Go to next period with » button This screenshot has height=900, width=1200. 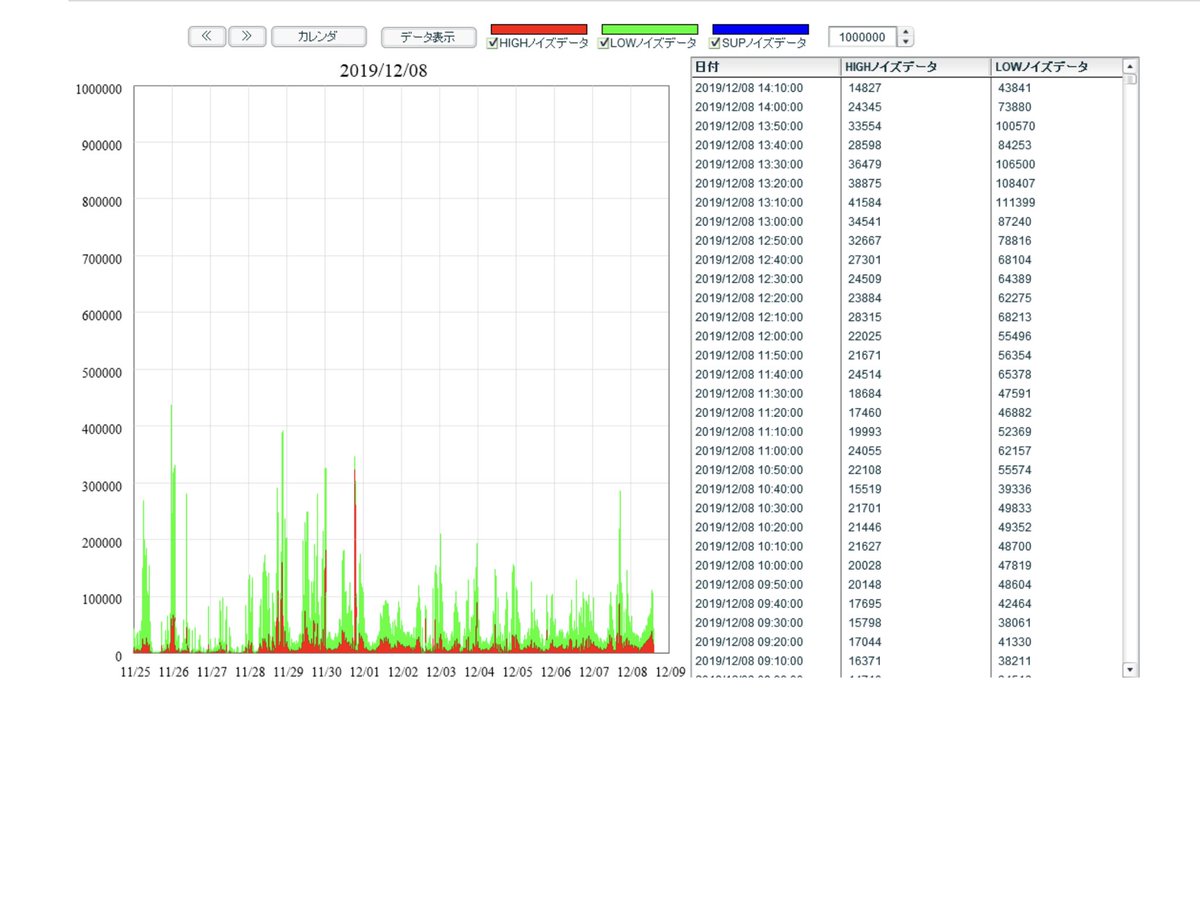pyautogui.click(x=246, y=37)
